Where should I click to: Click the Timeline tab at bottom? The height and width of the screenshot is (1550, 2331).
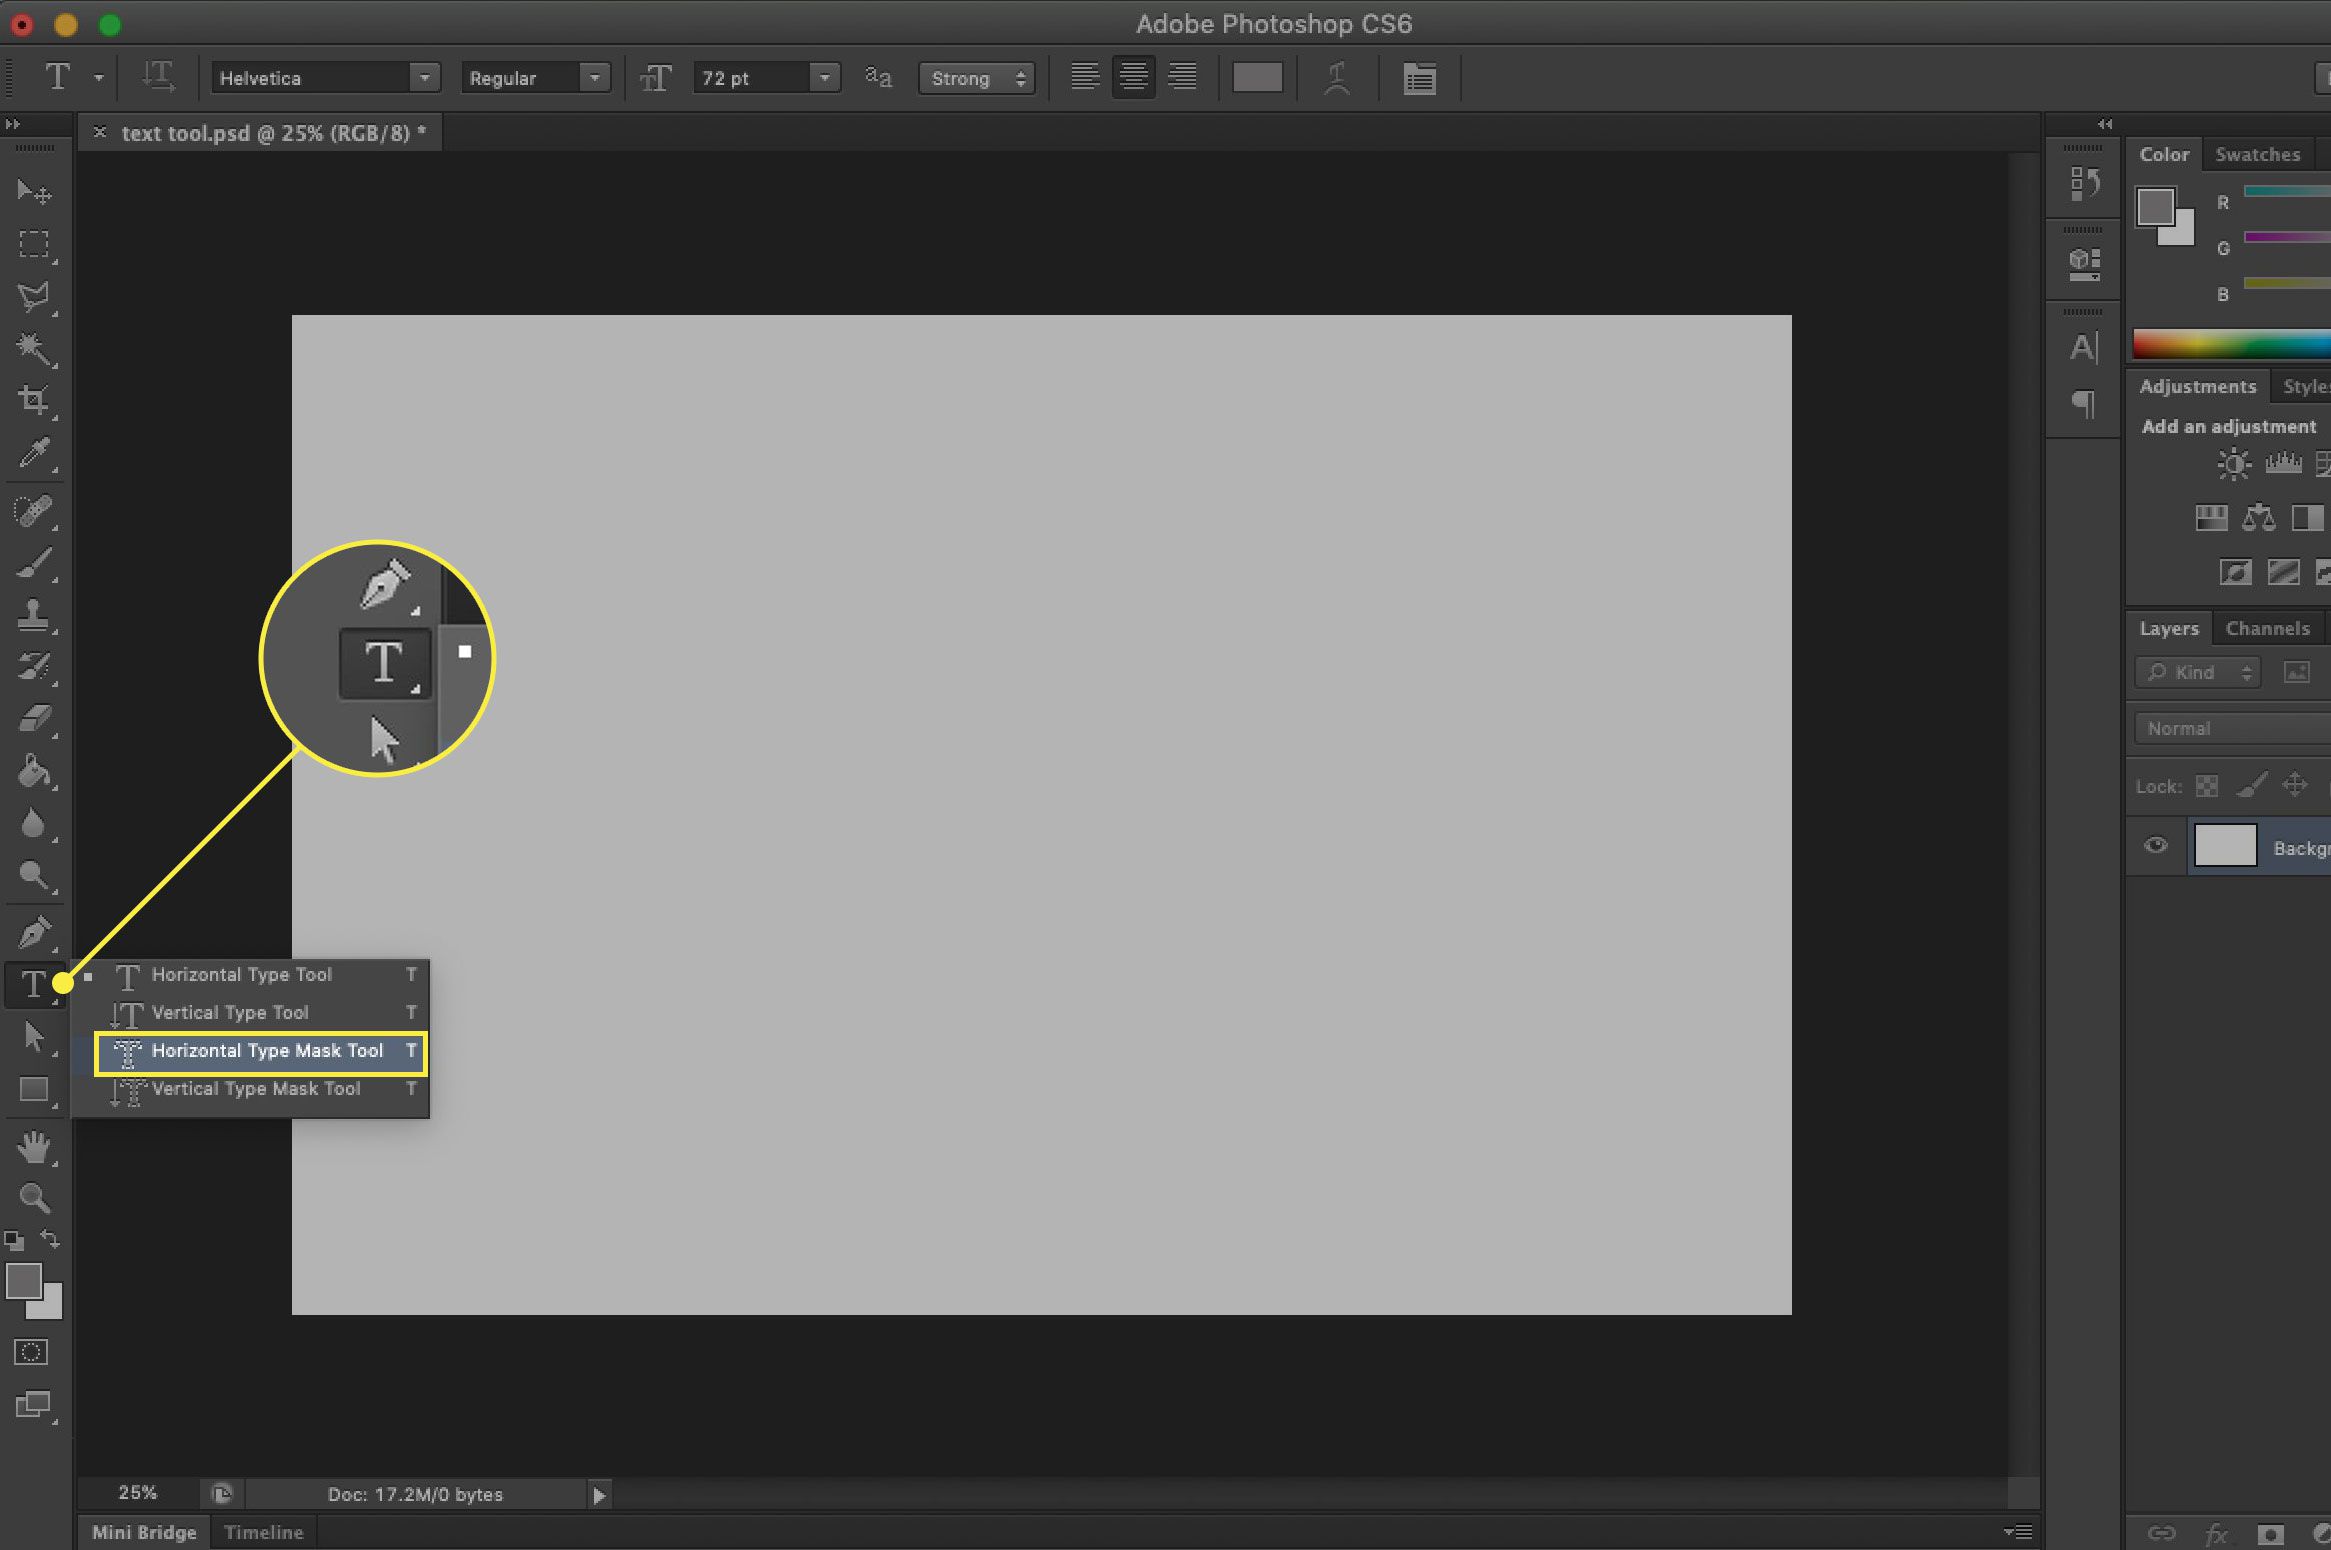point(263,1533)
